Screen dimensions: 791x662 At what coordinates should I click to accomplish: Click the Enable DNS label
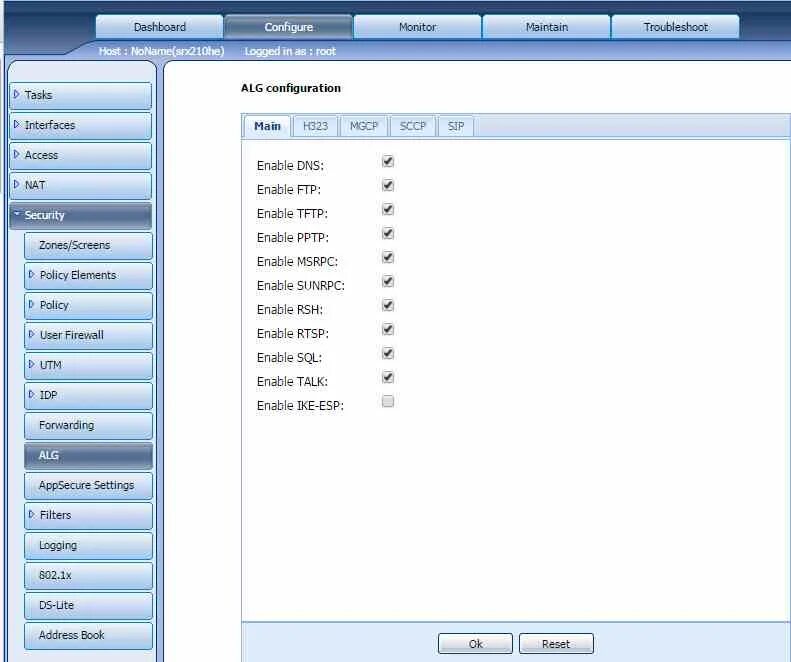[x=290, y=166]
